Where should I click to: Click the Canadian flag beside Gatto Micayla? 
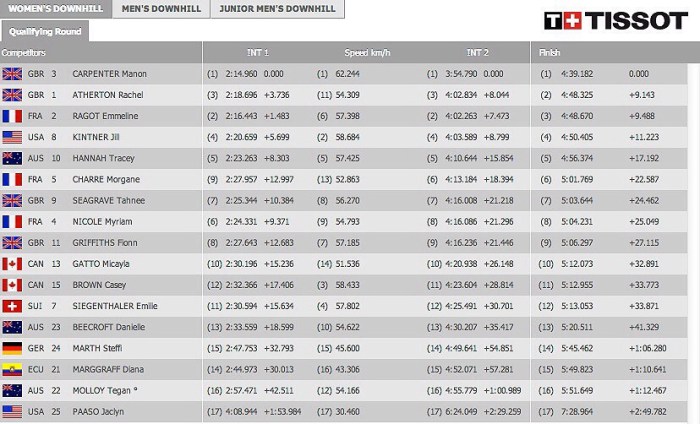pyautogui.click(x=13, y=264)
